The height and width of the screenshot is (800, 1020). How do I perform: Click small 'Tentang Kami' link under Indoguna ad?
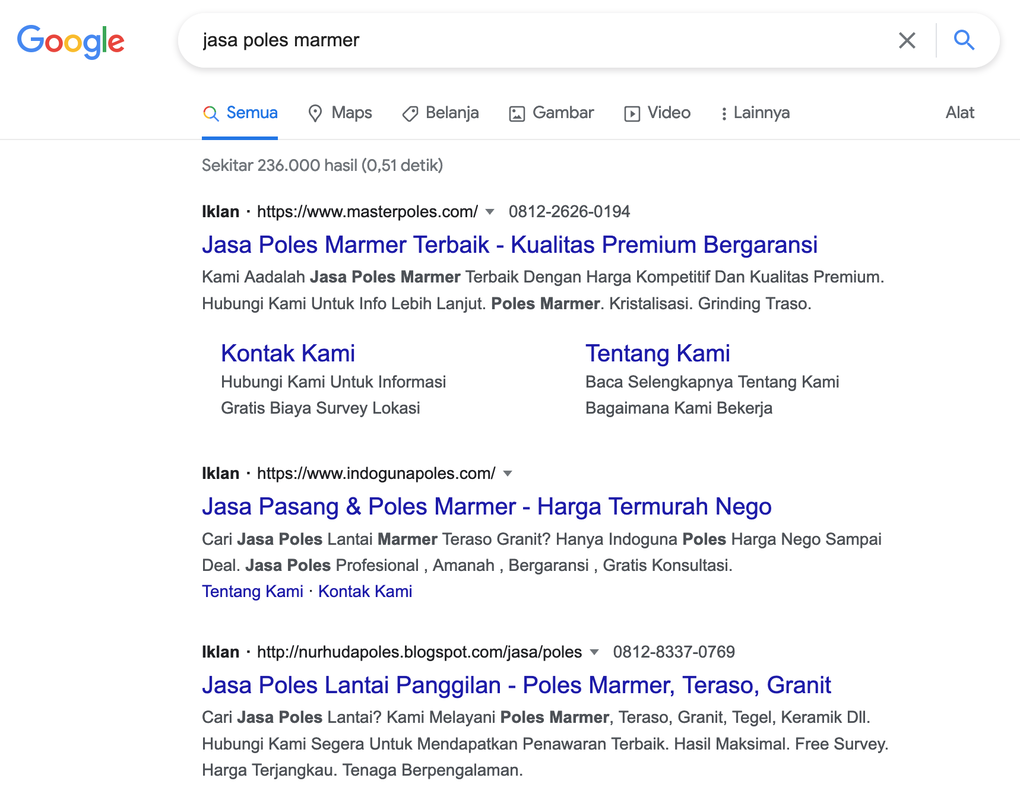coord(252,592)
